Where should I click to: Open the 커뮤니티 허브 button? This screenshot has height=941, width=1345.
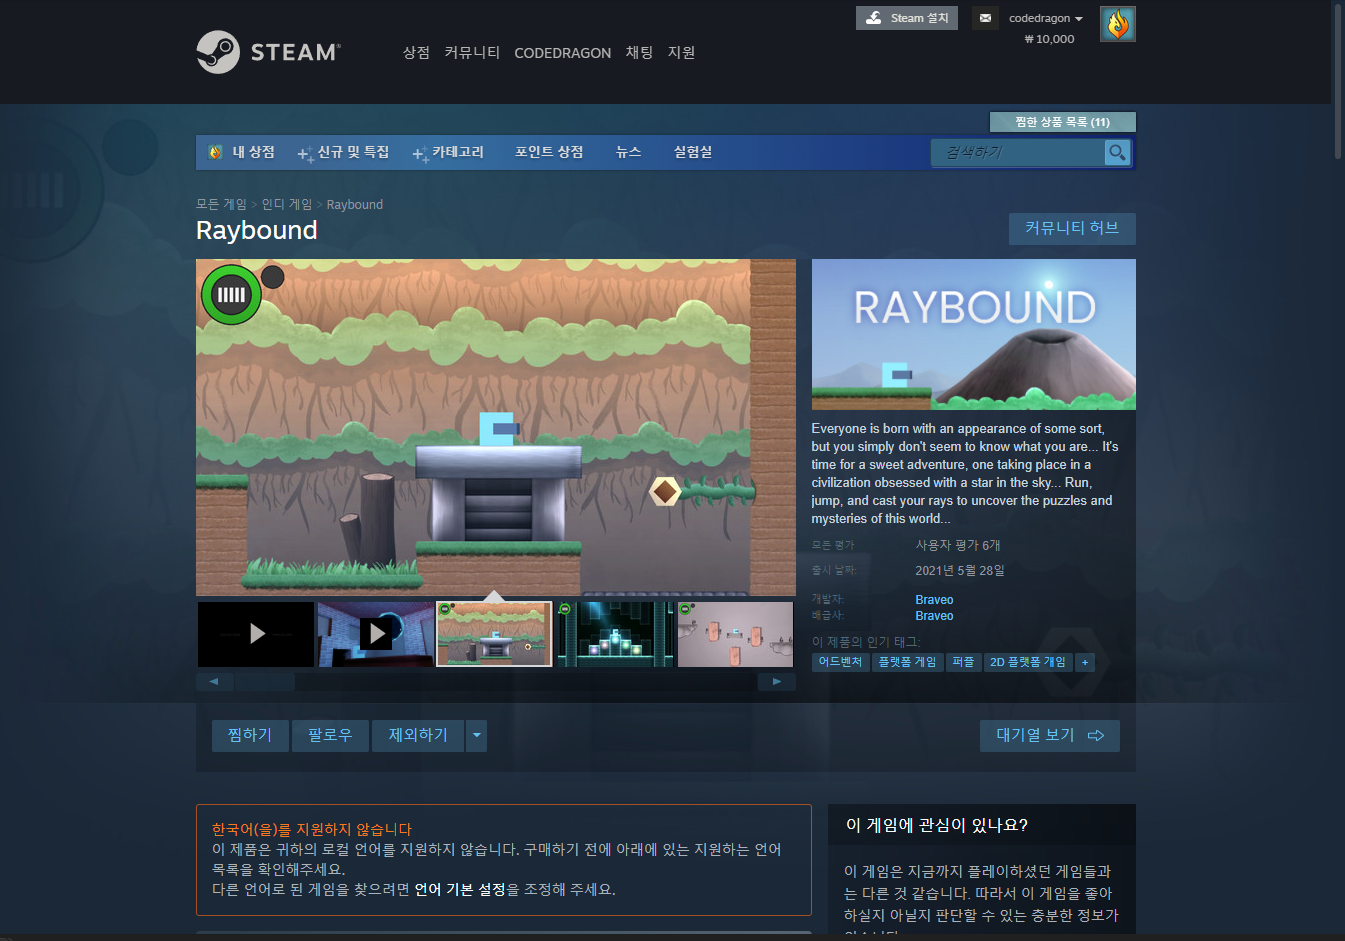point(1072,228)
